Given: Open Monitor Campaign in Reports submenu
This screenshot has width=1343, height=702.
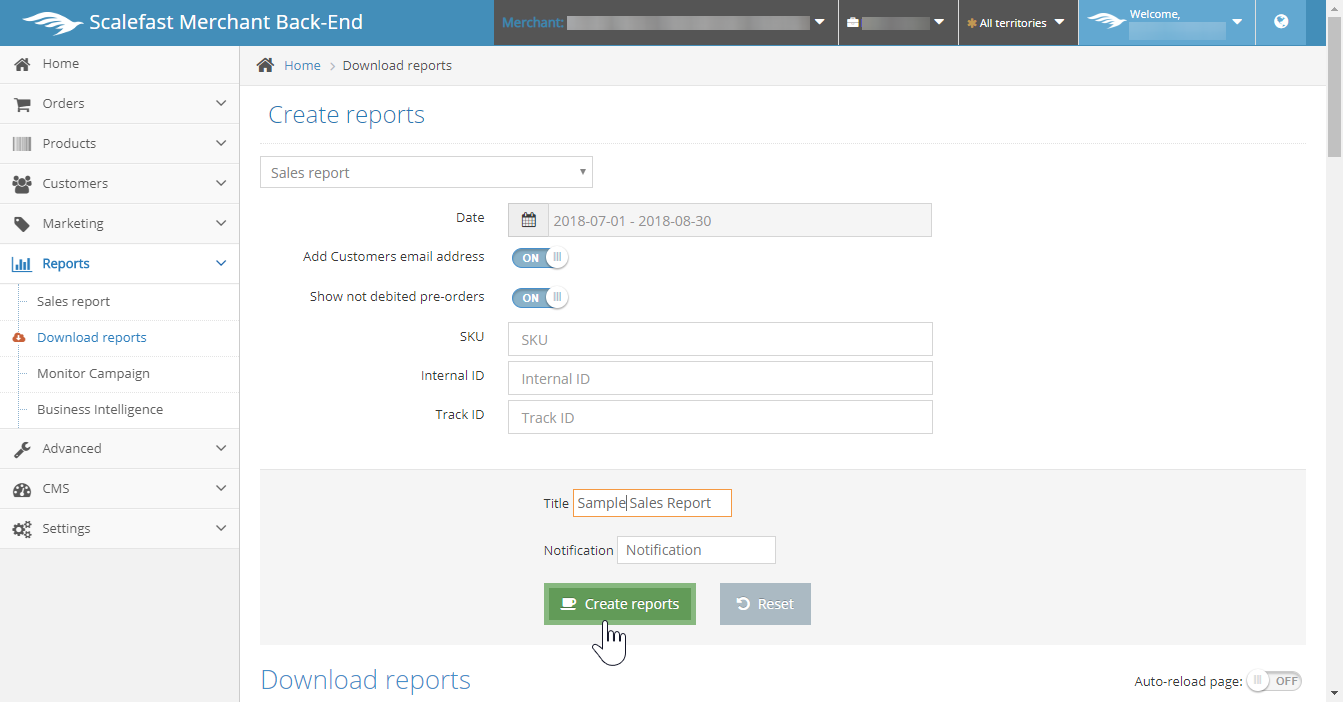Looking at the screenshot, I should (93, 373).
